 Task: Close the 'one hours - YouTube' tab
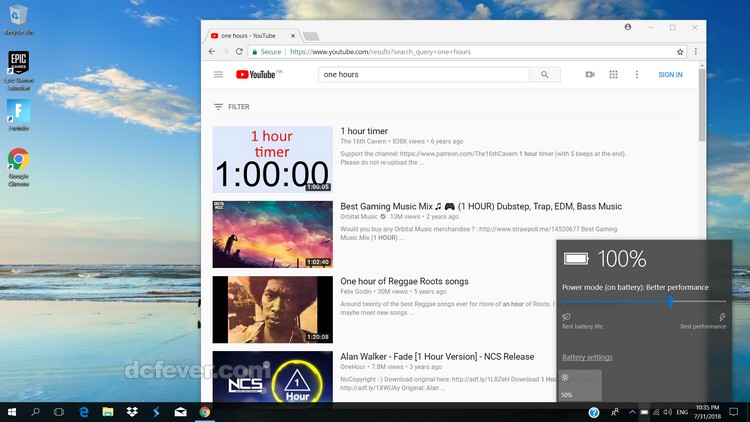tap(293, 36)
